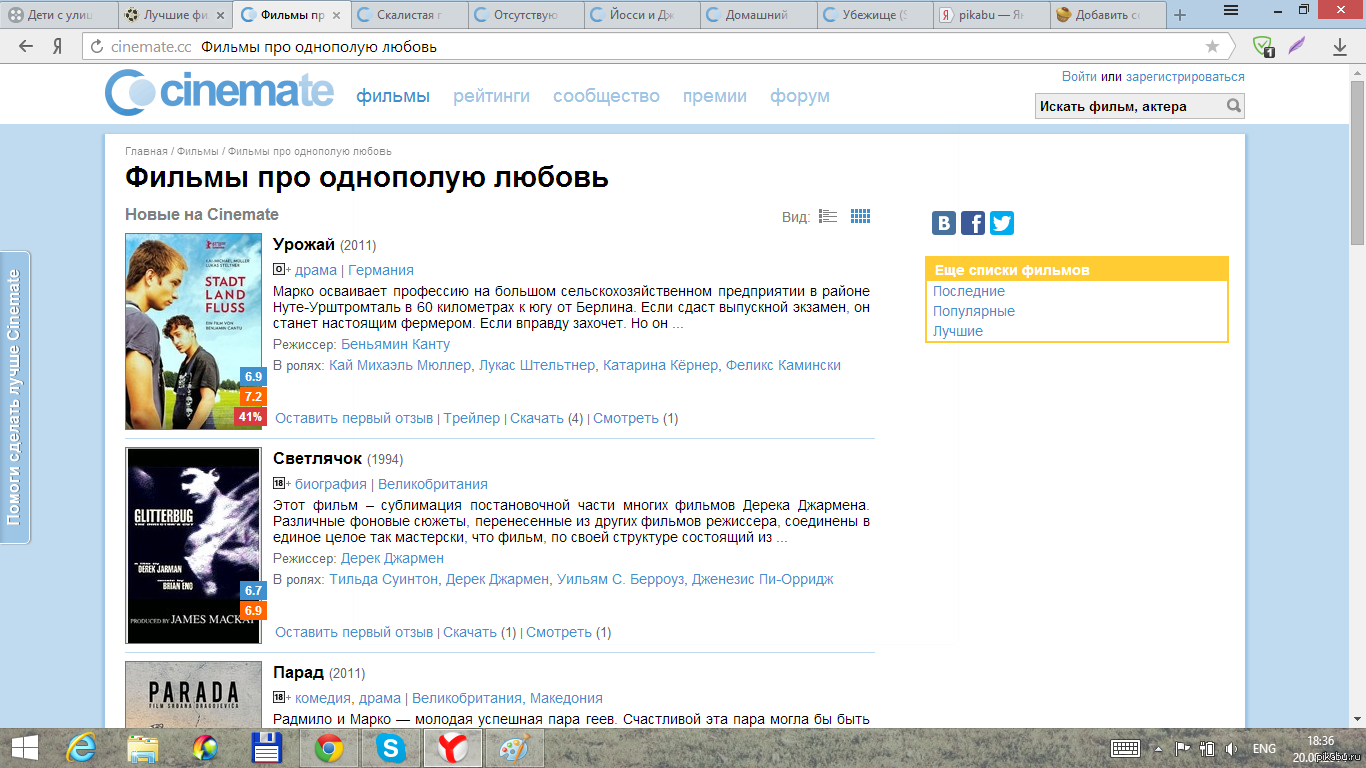Open 'Светлячок' movie title

pos(317,459)
